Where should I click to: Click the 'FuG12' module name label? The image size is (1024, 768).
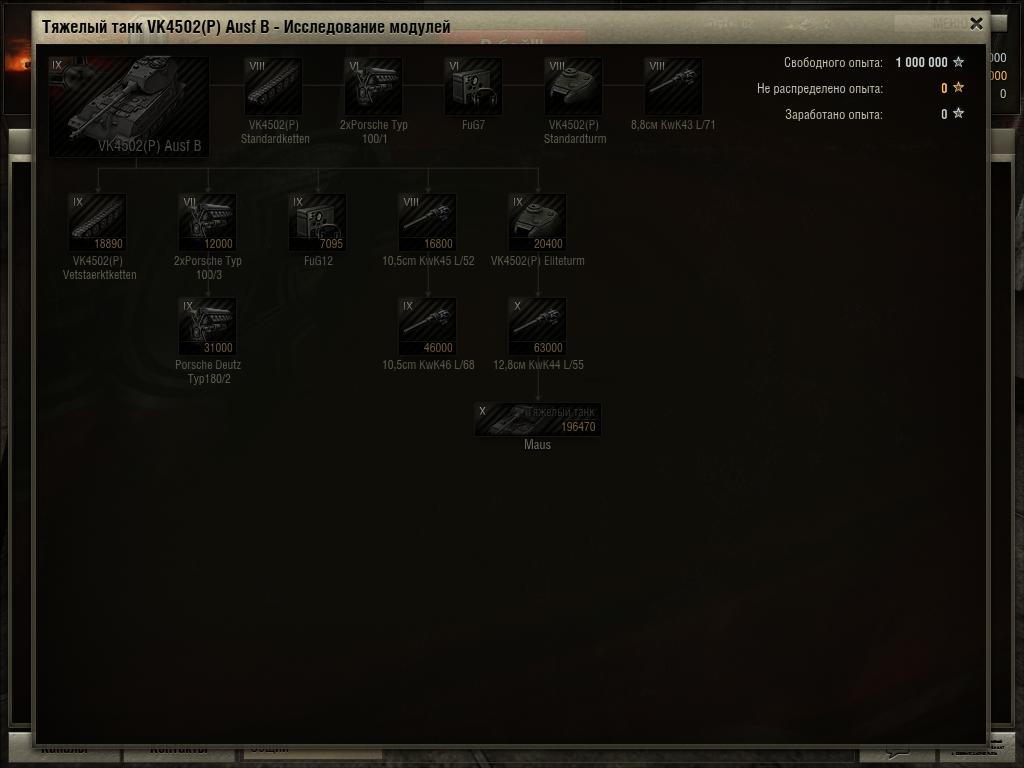coord(318,261)
